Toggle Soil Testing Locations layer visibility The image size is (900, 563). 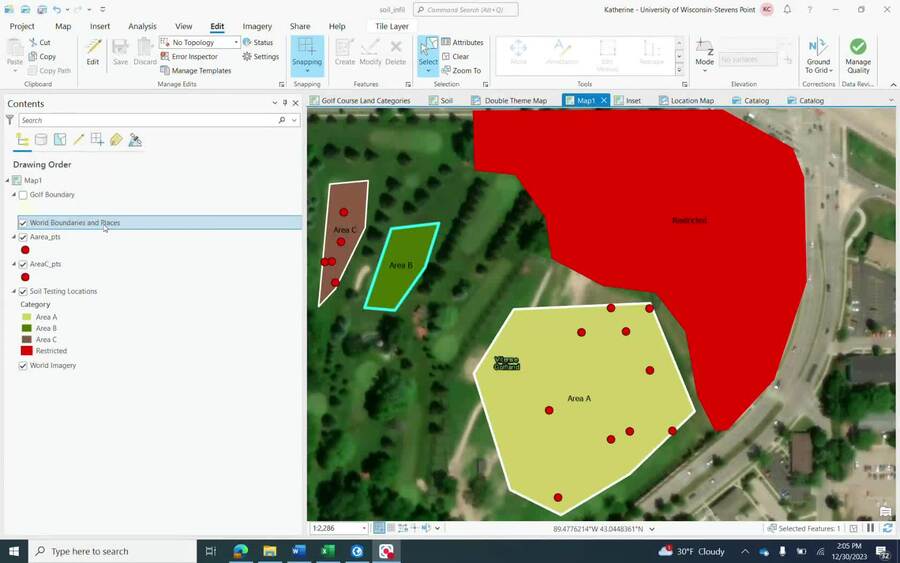tap(23, 292)
